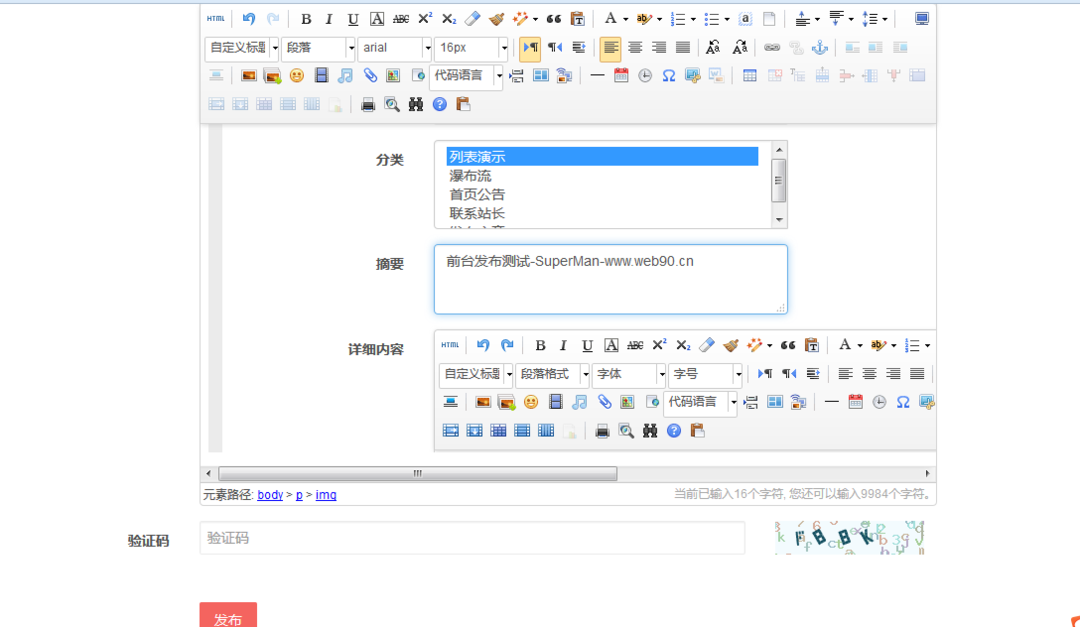
Task: Click clock time icon in outer editor
Action: click(x=645, y=76)
